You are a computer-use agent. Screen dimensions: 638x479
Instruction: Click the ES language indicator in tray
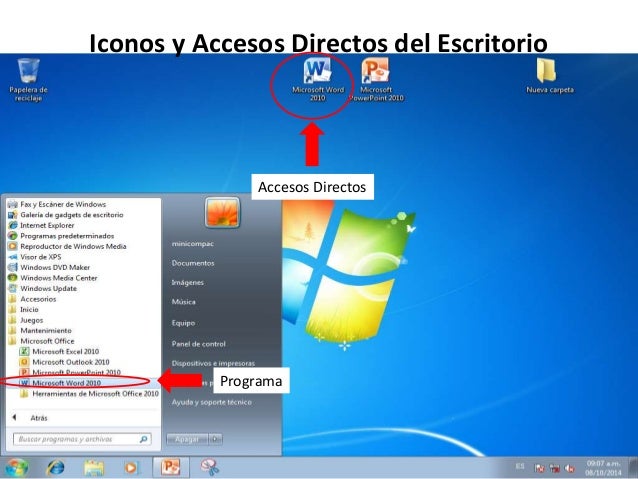(x=520, y=466)
